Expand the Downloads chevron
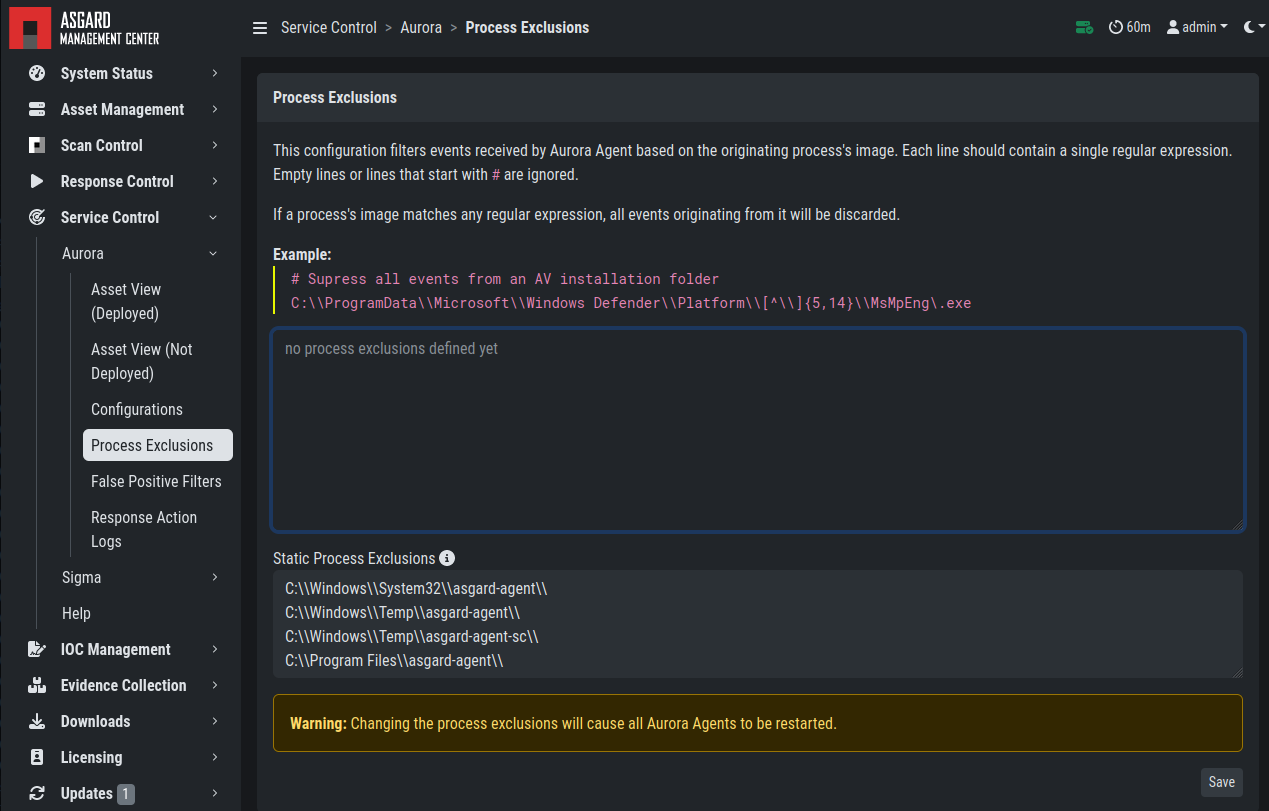The width and height of the screenshot is (1269, 811). [x=214, y=721]
